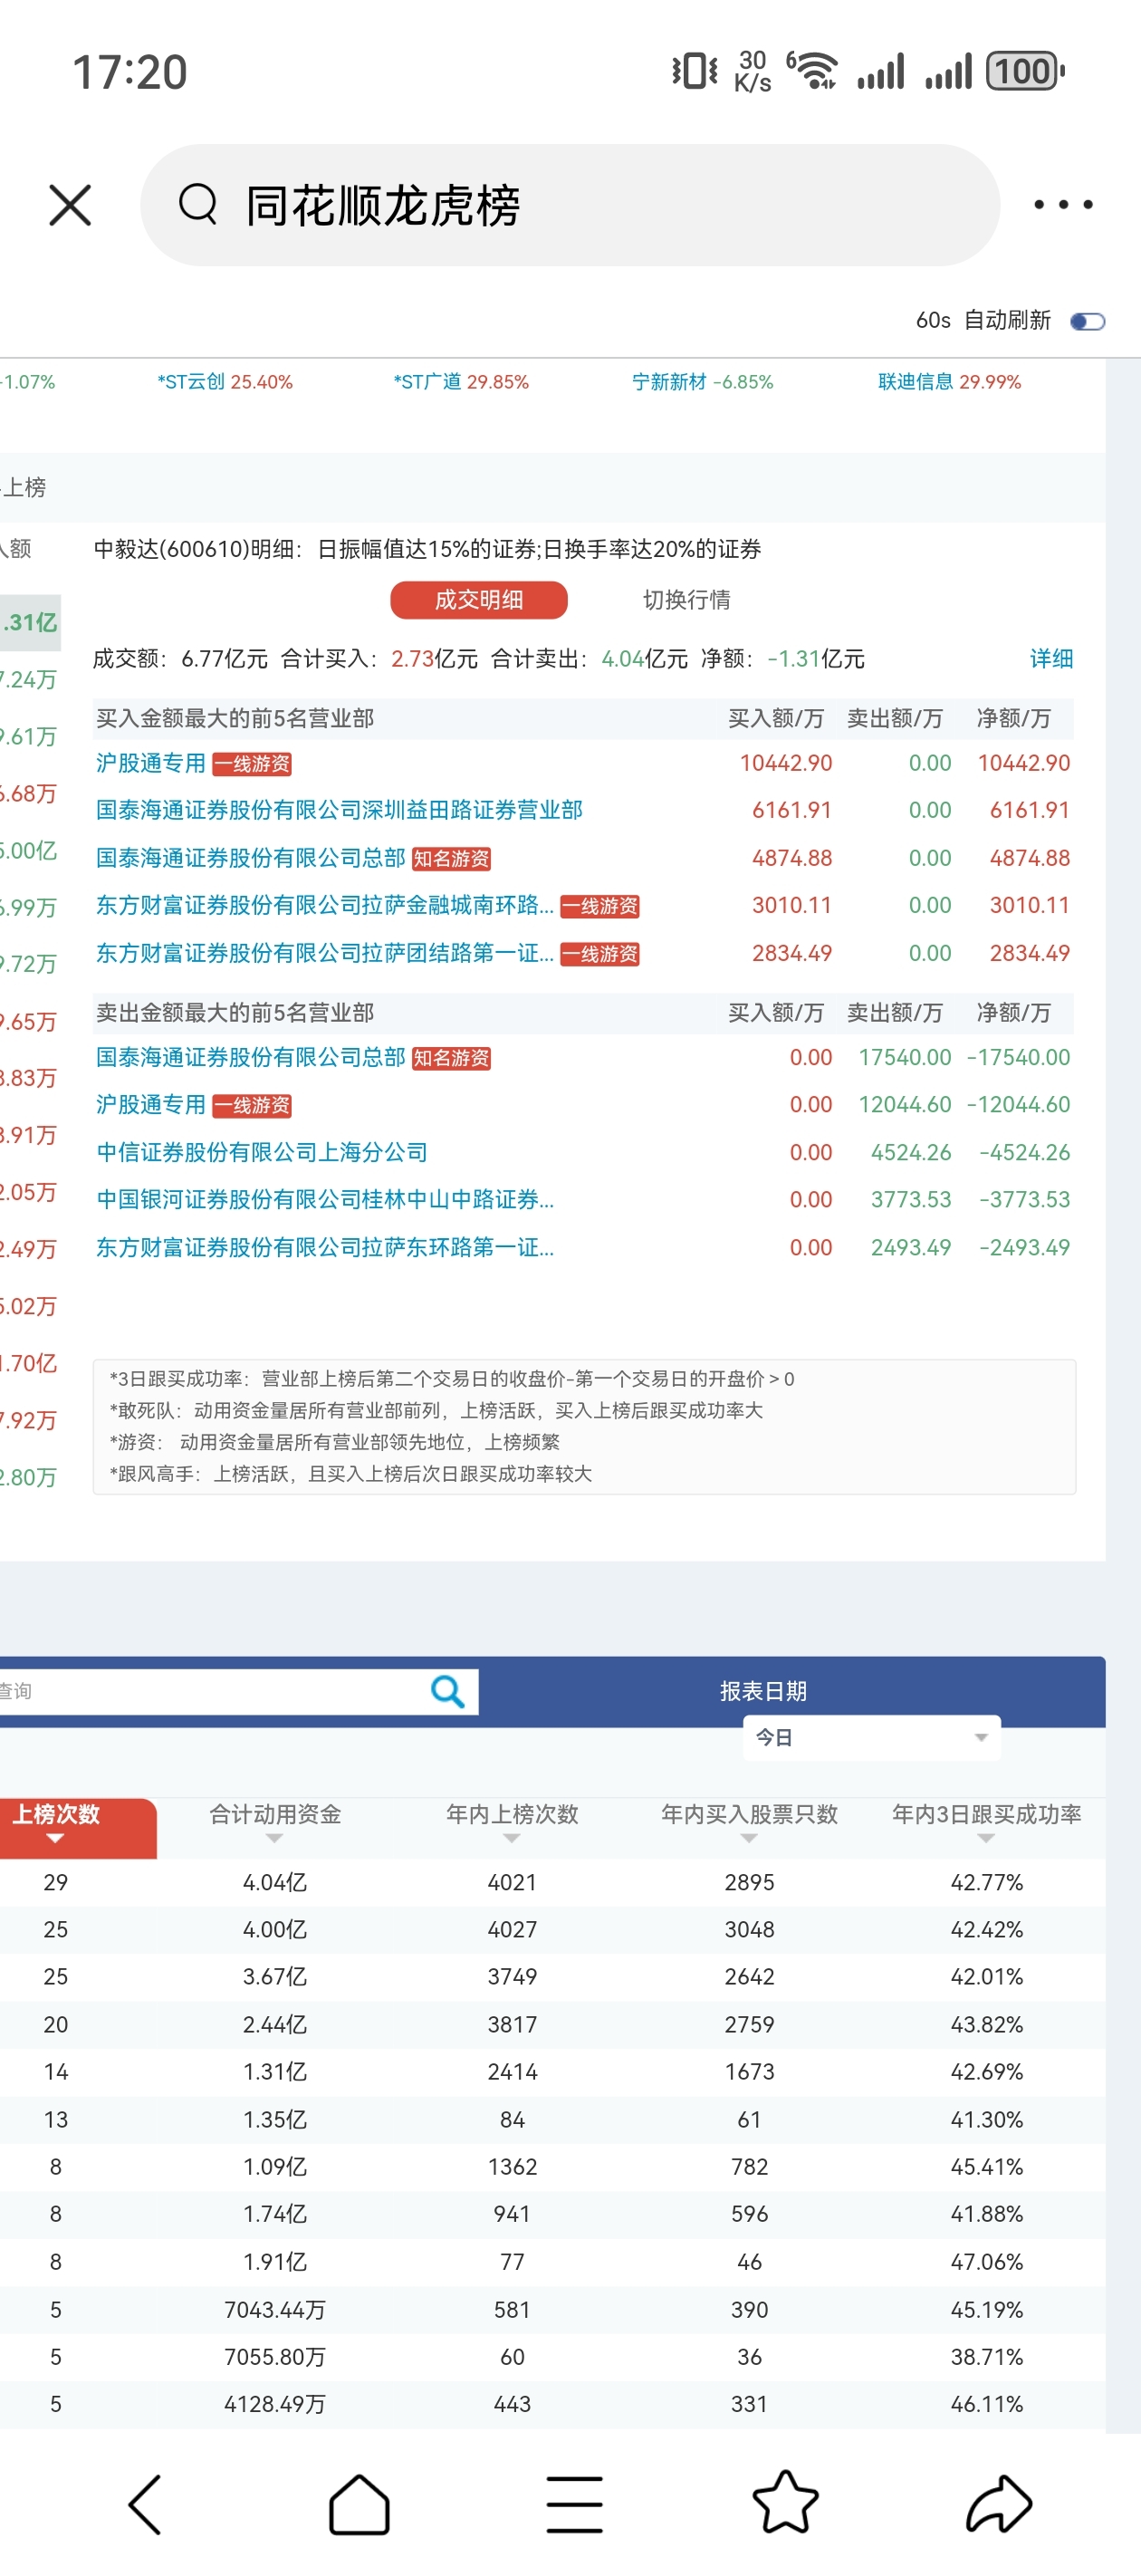Toggle the 60s auto refresh switch
The height and width of the screenshot is (2576, 1141).
tap(1087, 321)
